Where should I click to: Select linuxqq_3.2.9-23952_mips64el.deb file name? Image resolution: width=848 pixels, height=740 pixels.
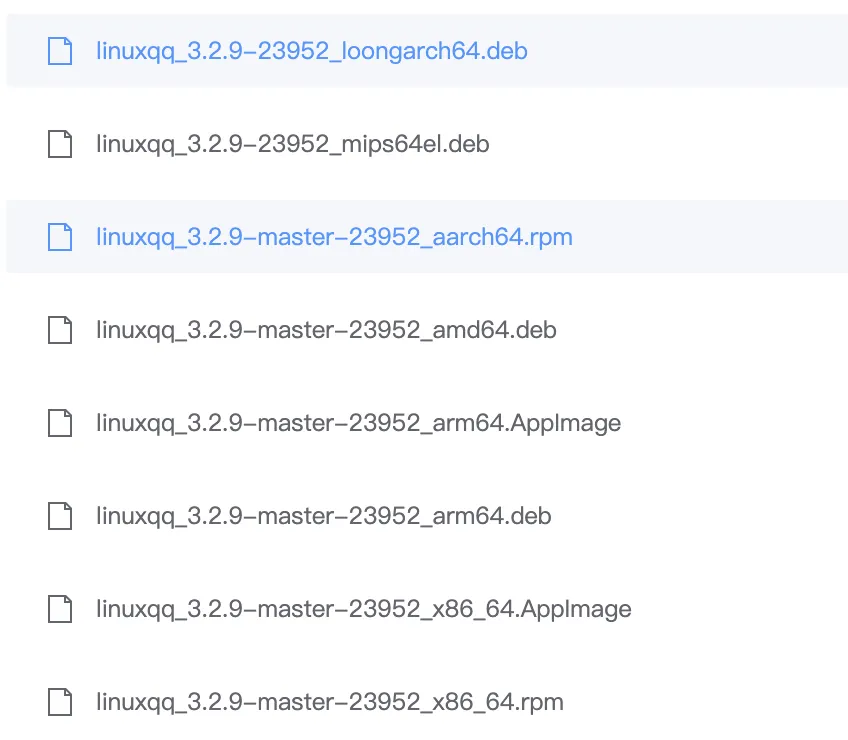coord(293,144)
